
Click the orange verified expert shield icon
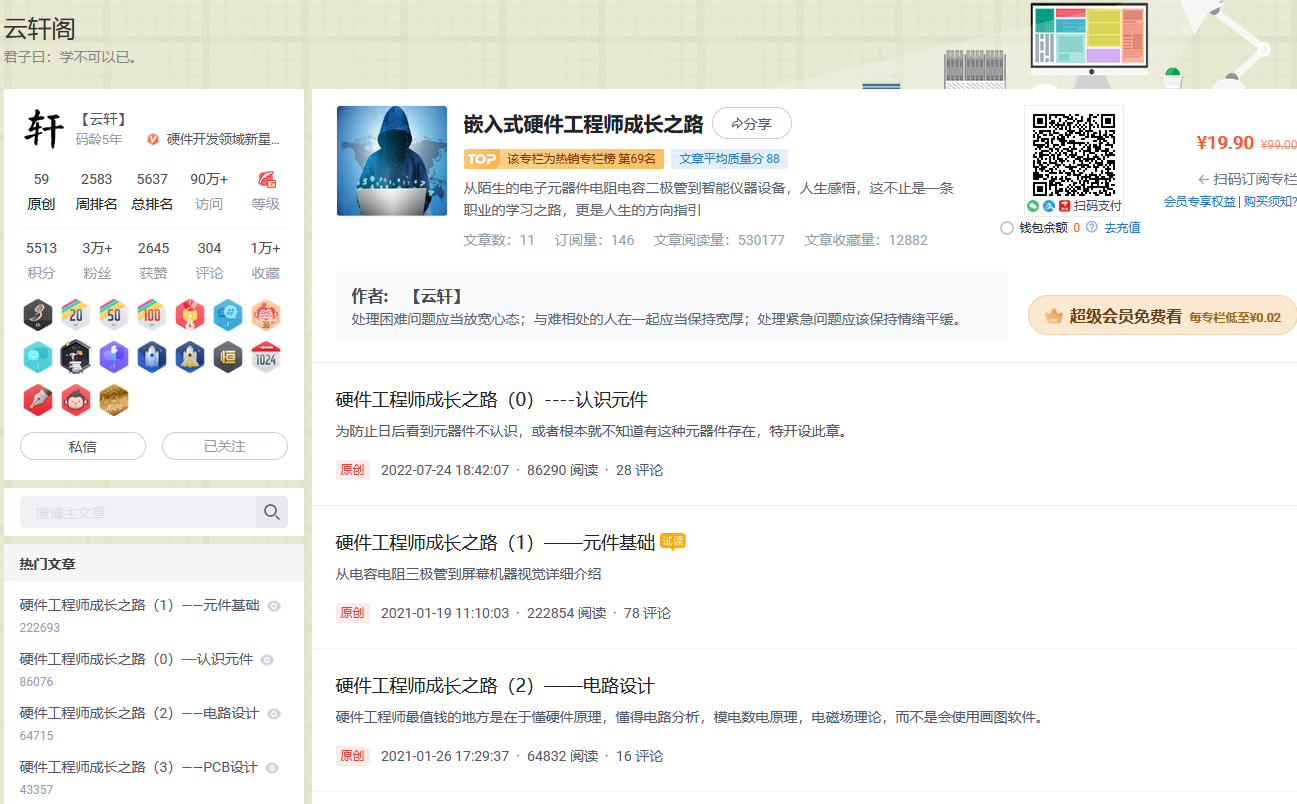153,140
